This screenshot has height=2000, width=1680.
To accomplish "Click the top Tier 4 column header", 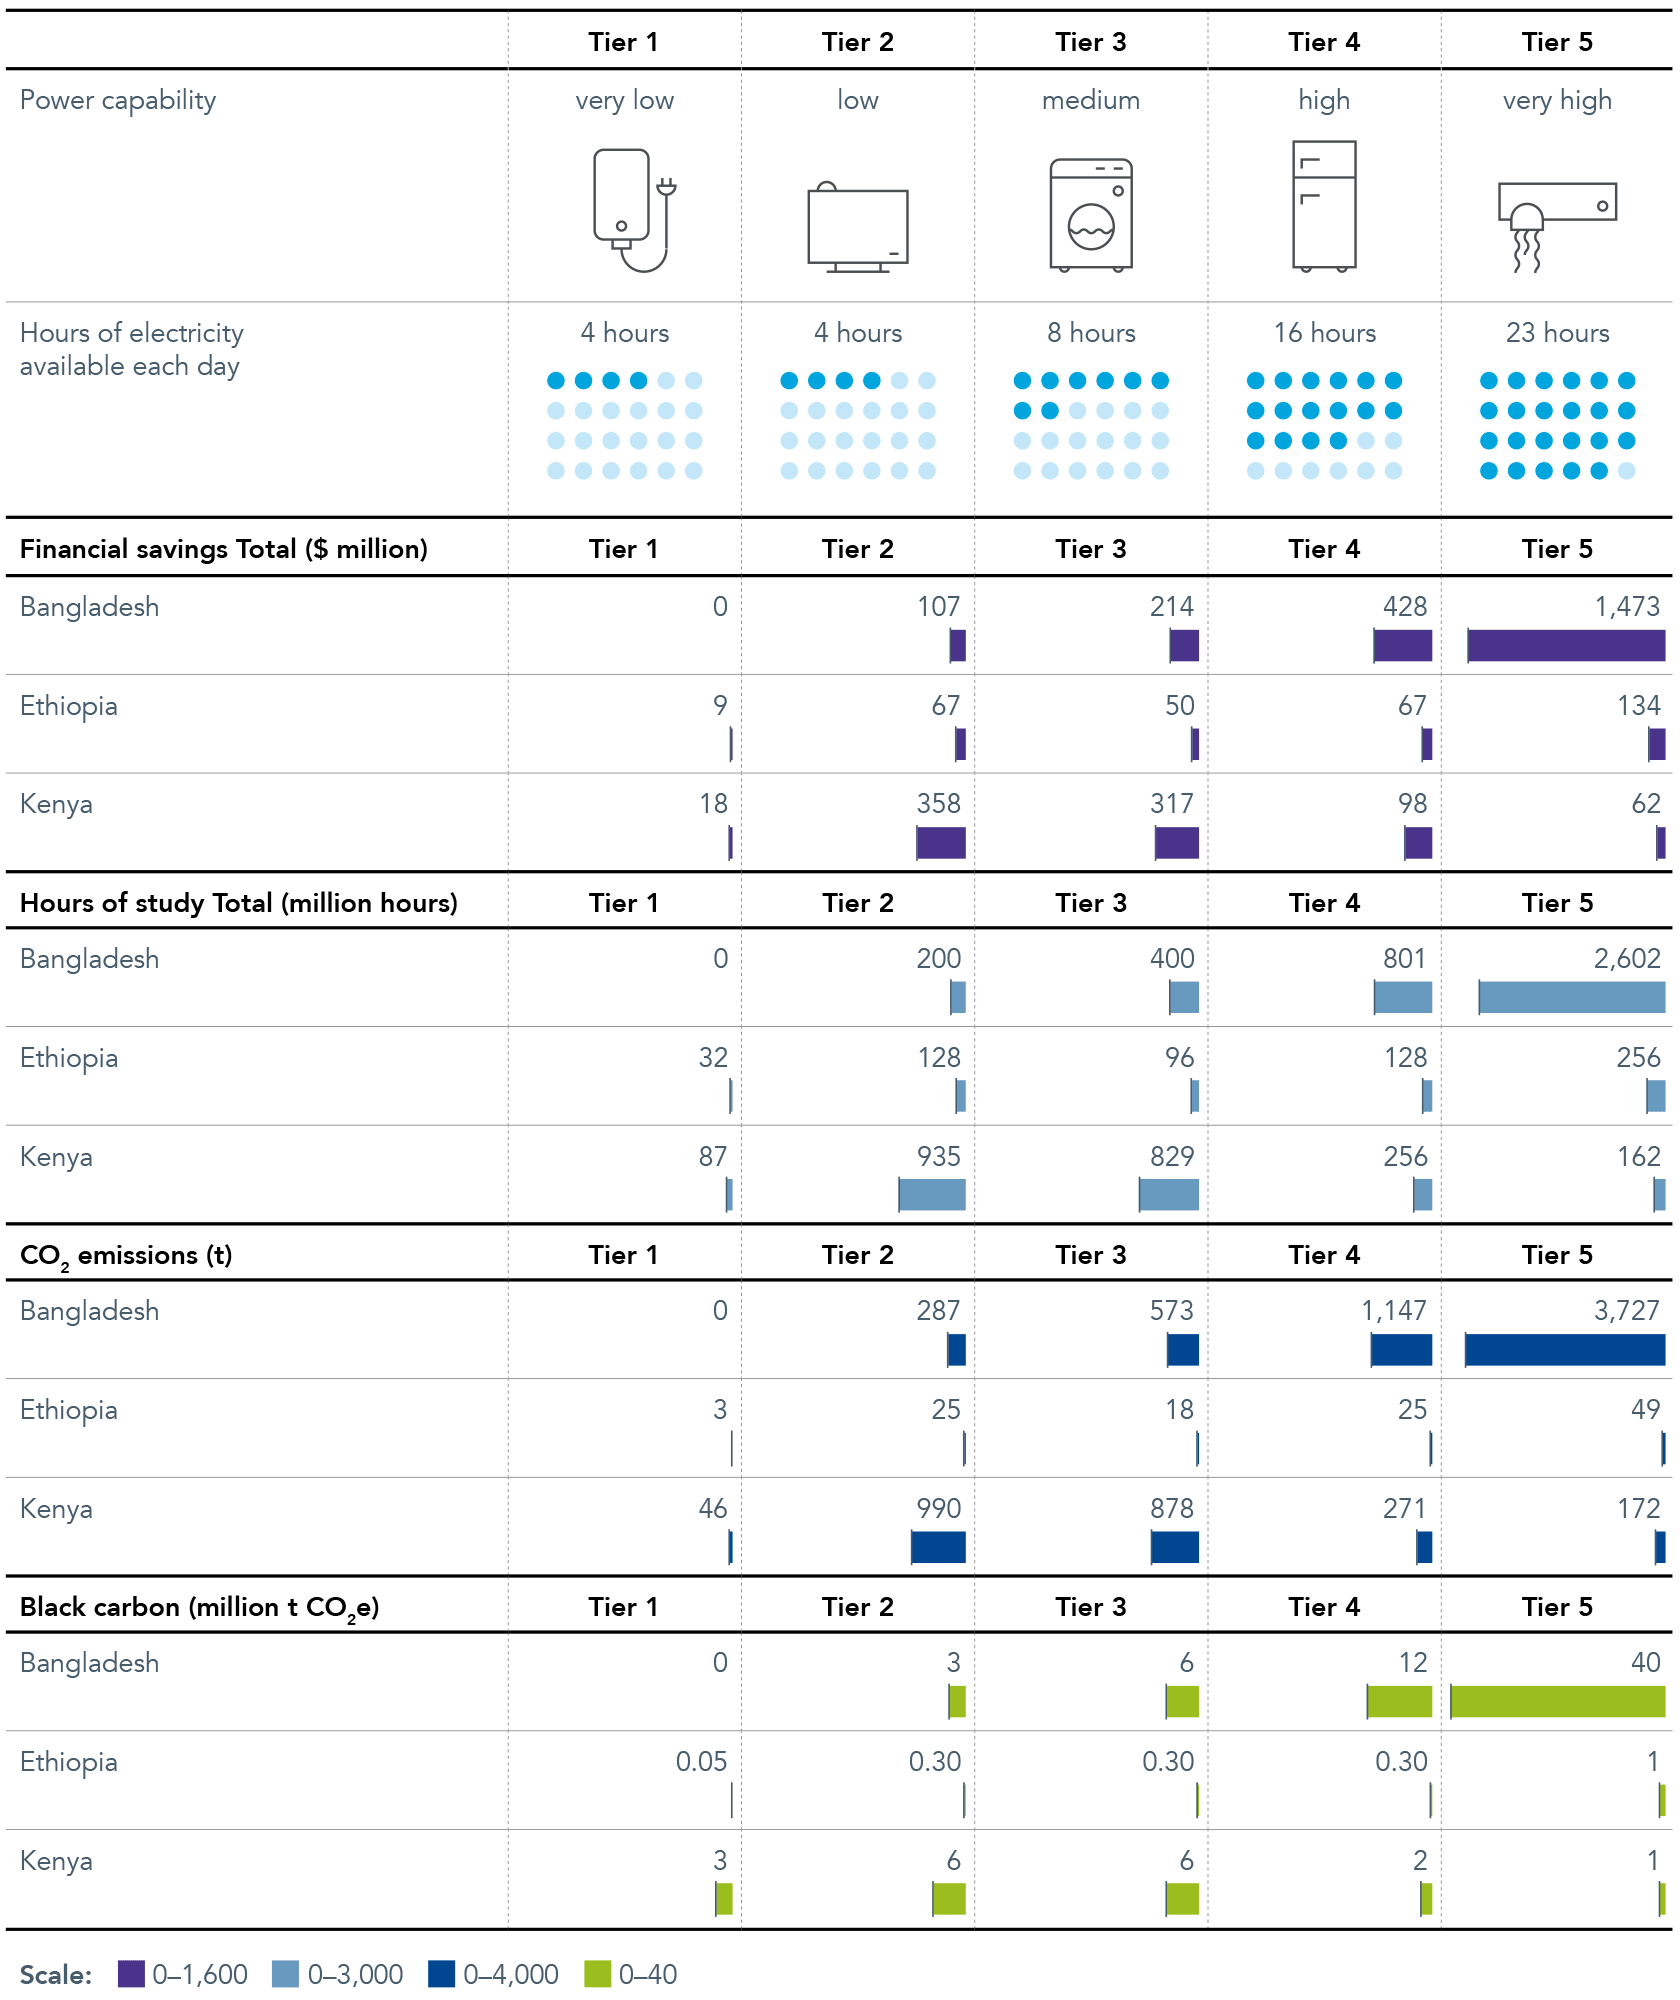I will pyautogui.click(x=1324, y=42).
